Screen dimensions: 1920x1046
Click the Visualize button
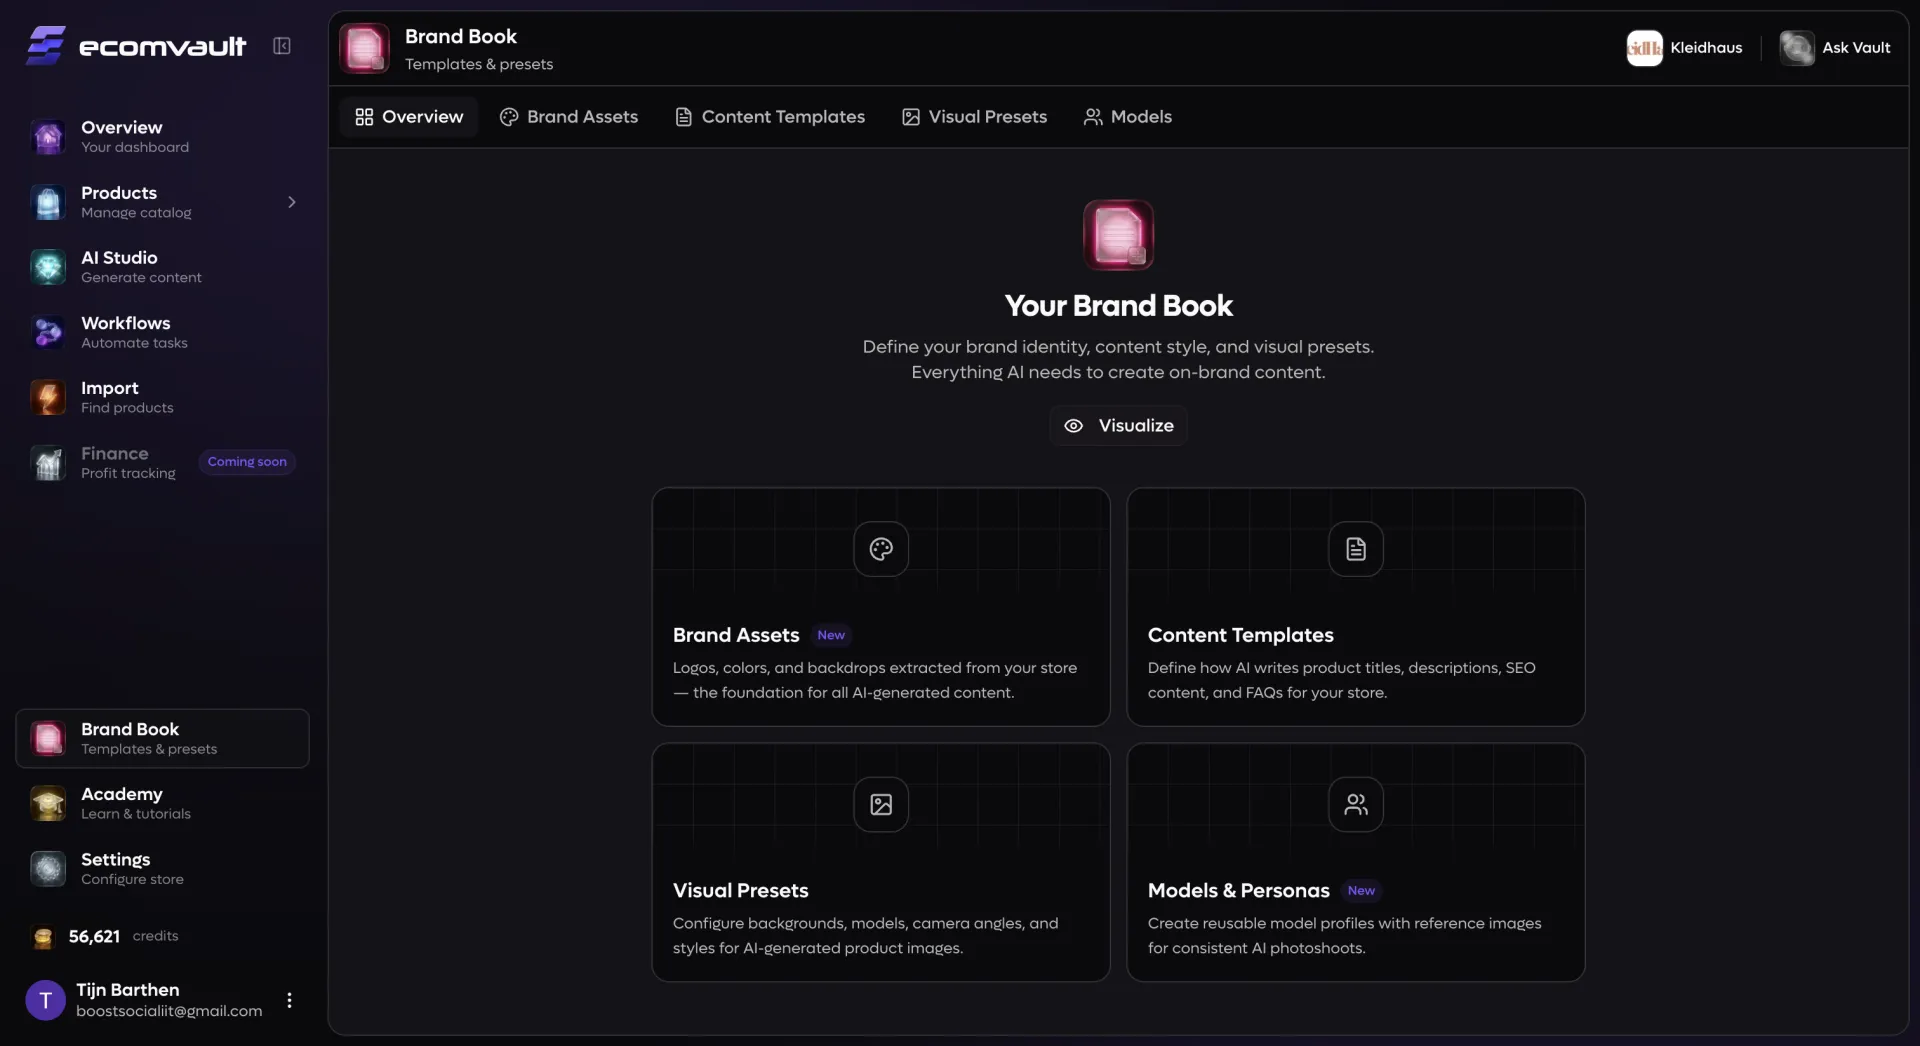pyautogui.click(x=1118, y=426)
